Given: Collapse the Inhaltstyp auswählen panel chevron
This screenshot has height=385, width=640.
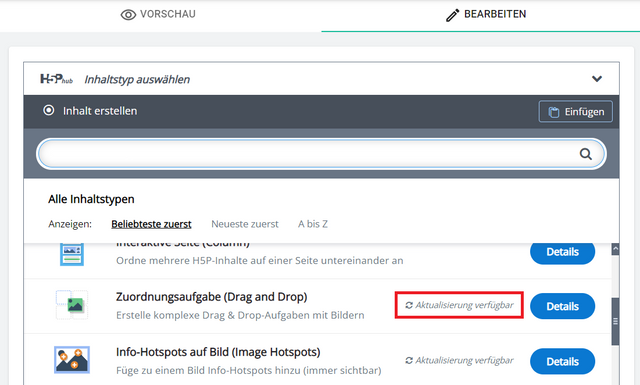Looking at the screenshot, I should (x=597, y=79).
